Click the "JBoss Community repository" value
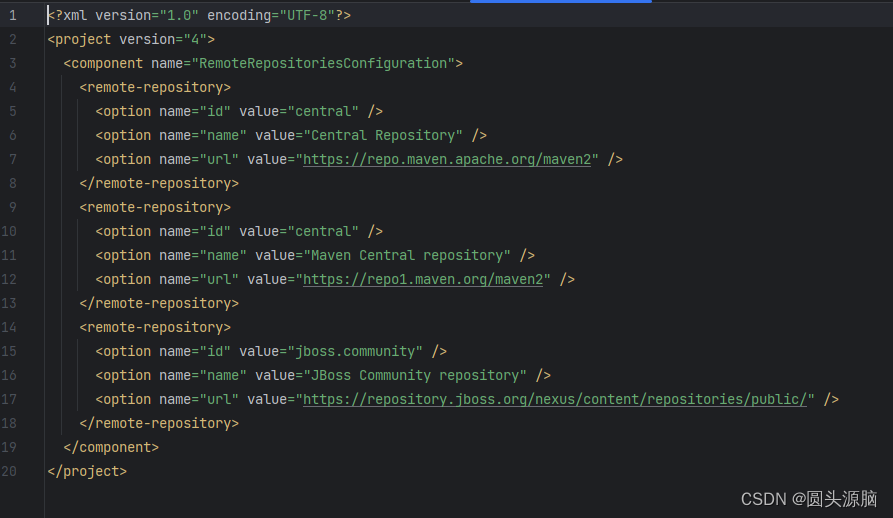 (x=415, y=376)
